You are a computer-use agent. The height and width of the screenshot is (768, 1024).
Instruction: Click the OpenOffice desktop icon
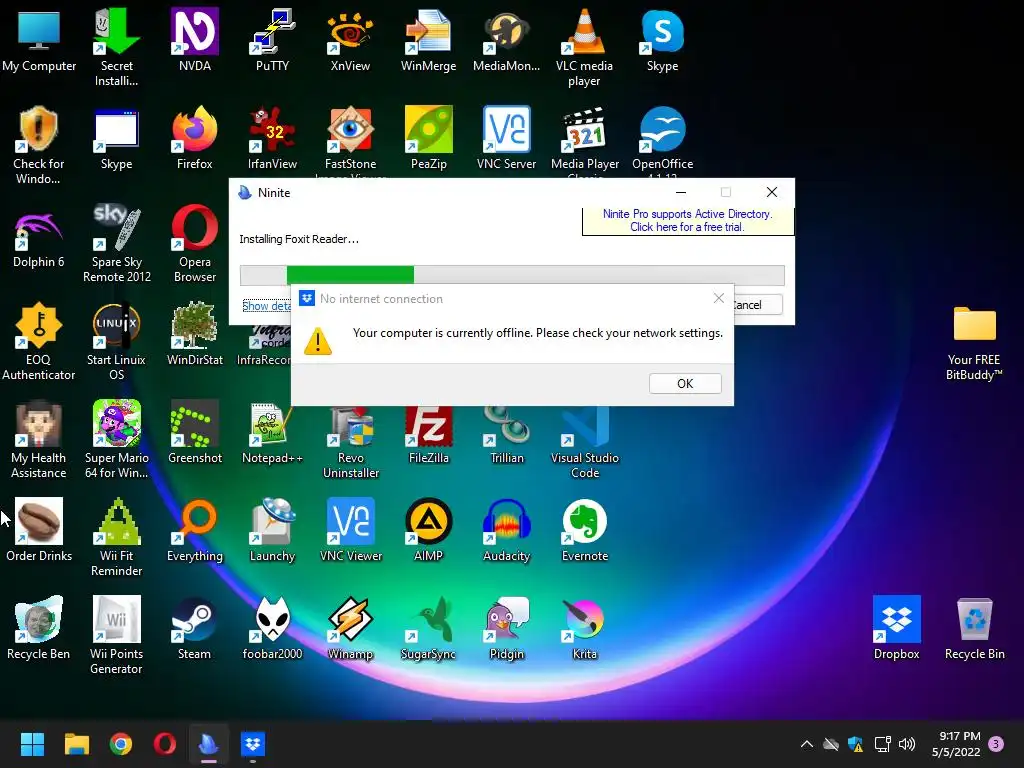coord(662,138)
